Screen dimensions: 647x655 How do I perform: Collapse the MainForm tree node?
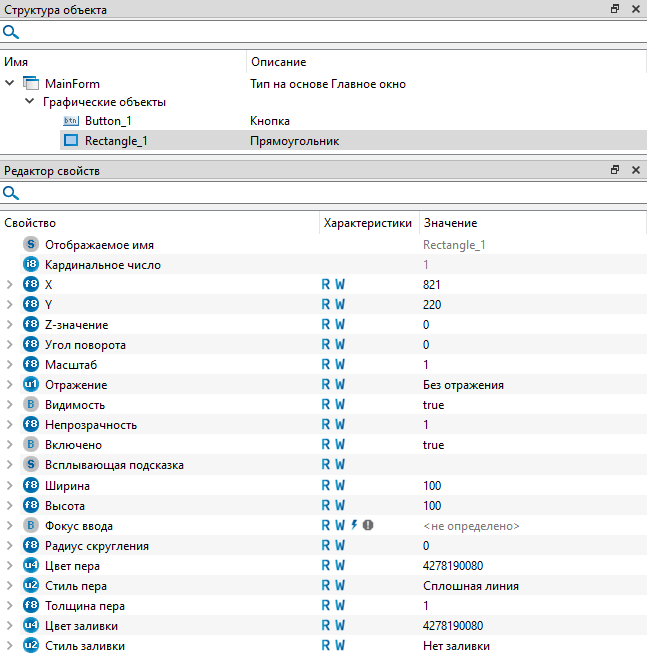10,84
